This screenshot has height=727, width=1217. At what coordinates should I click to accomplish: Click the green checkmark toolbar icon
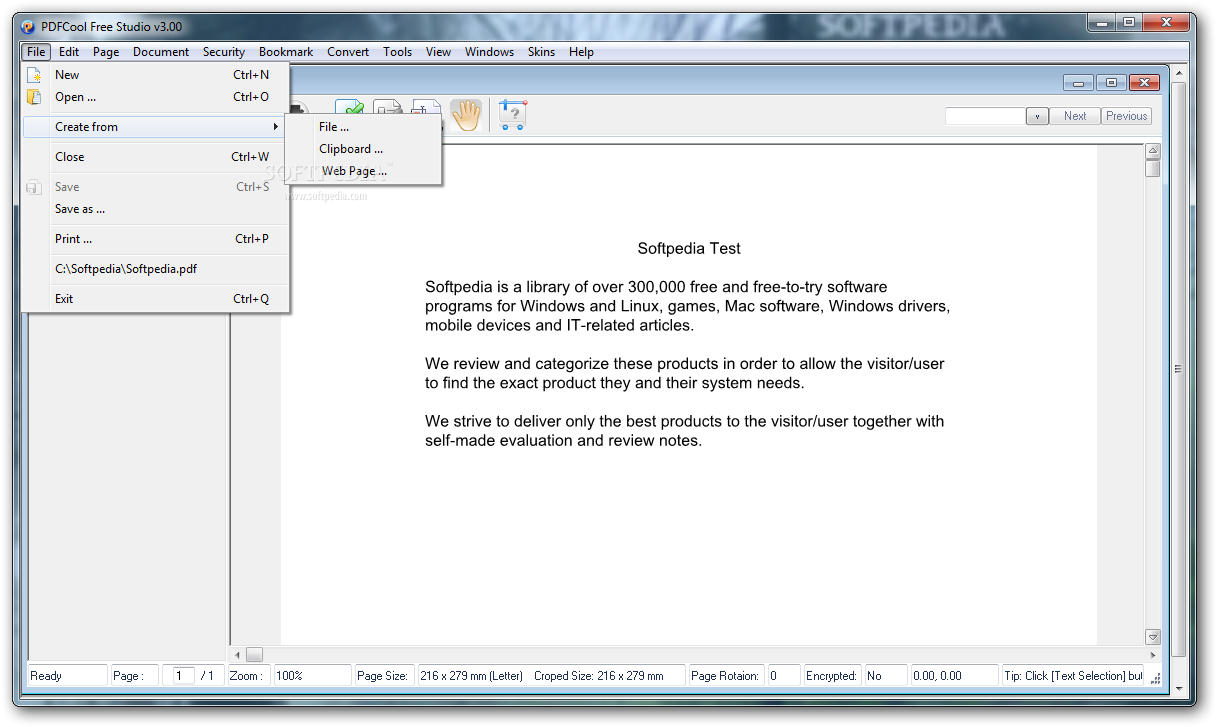tap(349, 109)
